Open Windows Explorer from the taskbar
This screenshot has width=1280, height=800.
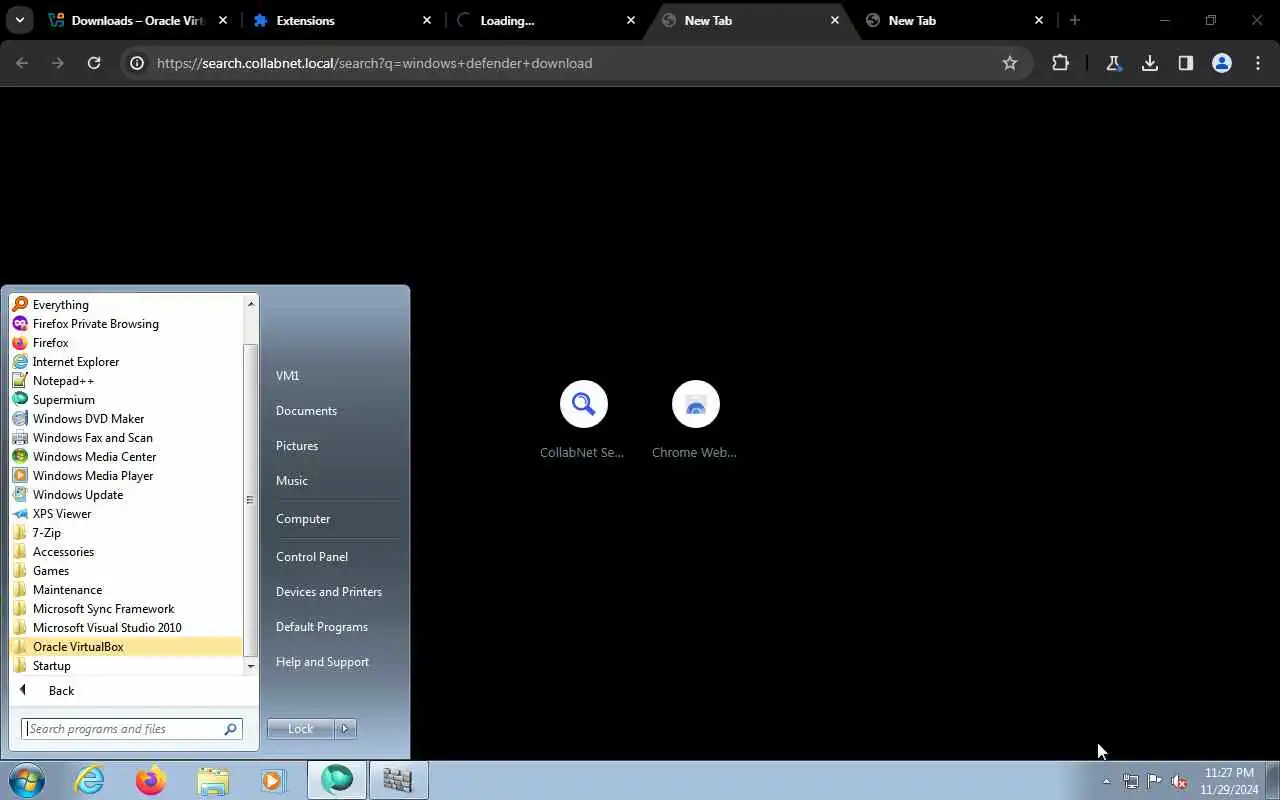click(x=213, y=780)
